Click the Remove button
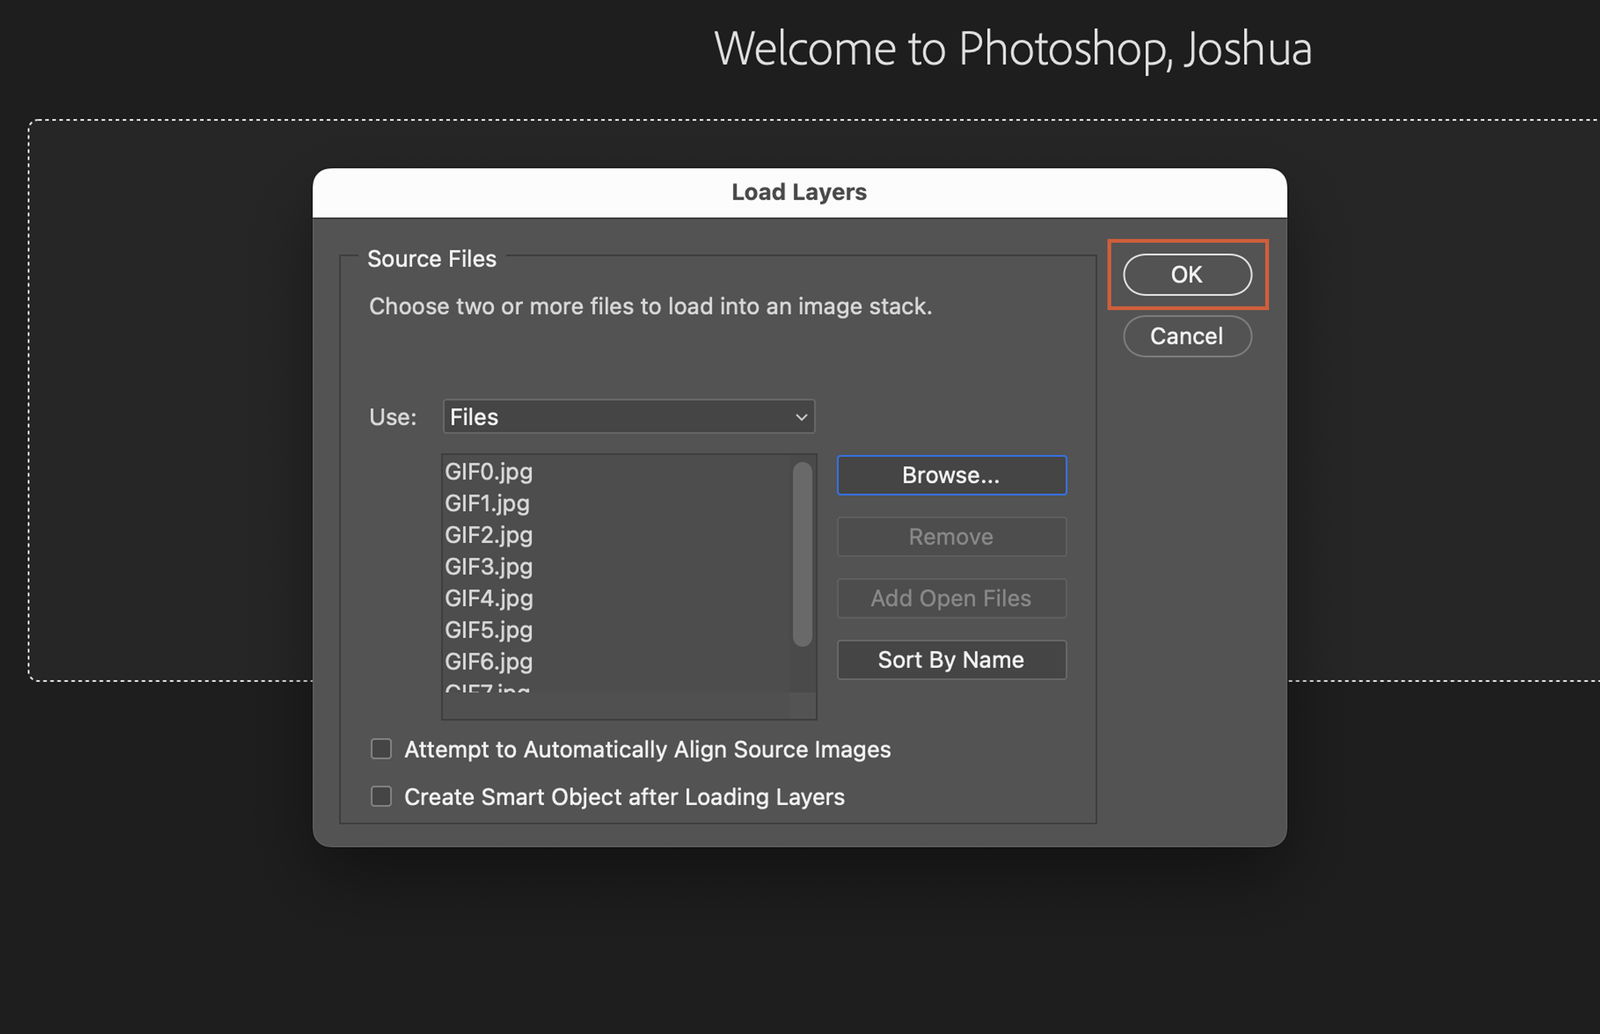This screenshot has width=1600, height=1034. point(950,536)
